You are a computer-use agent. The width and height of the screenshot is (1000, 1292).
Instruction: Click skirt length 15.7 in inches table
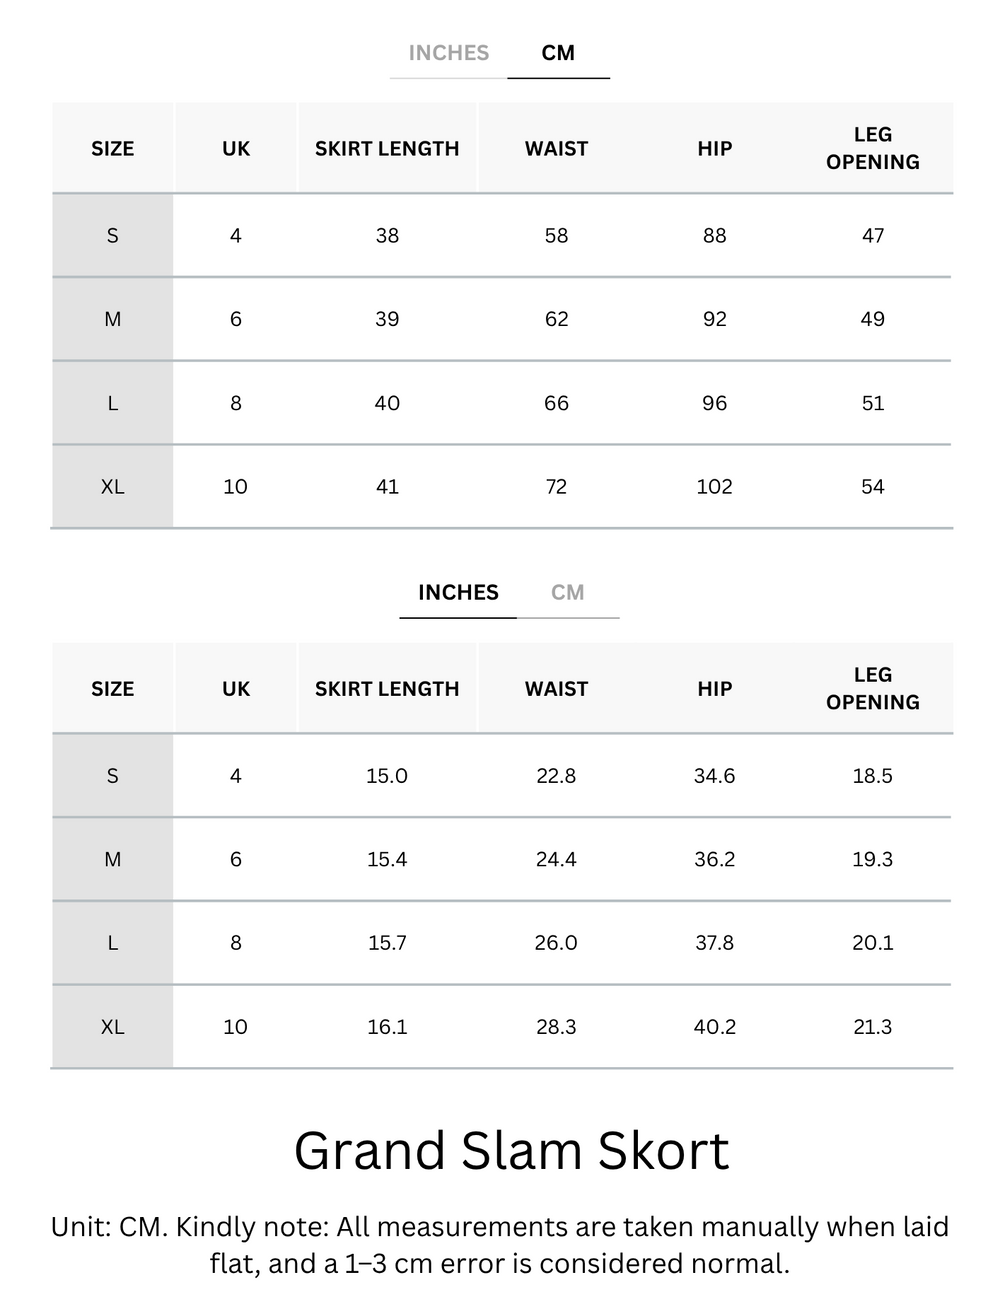(387, 943)
